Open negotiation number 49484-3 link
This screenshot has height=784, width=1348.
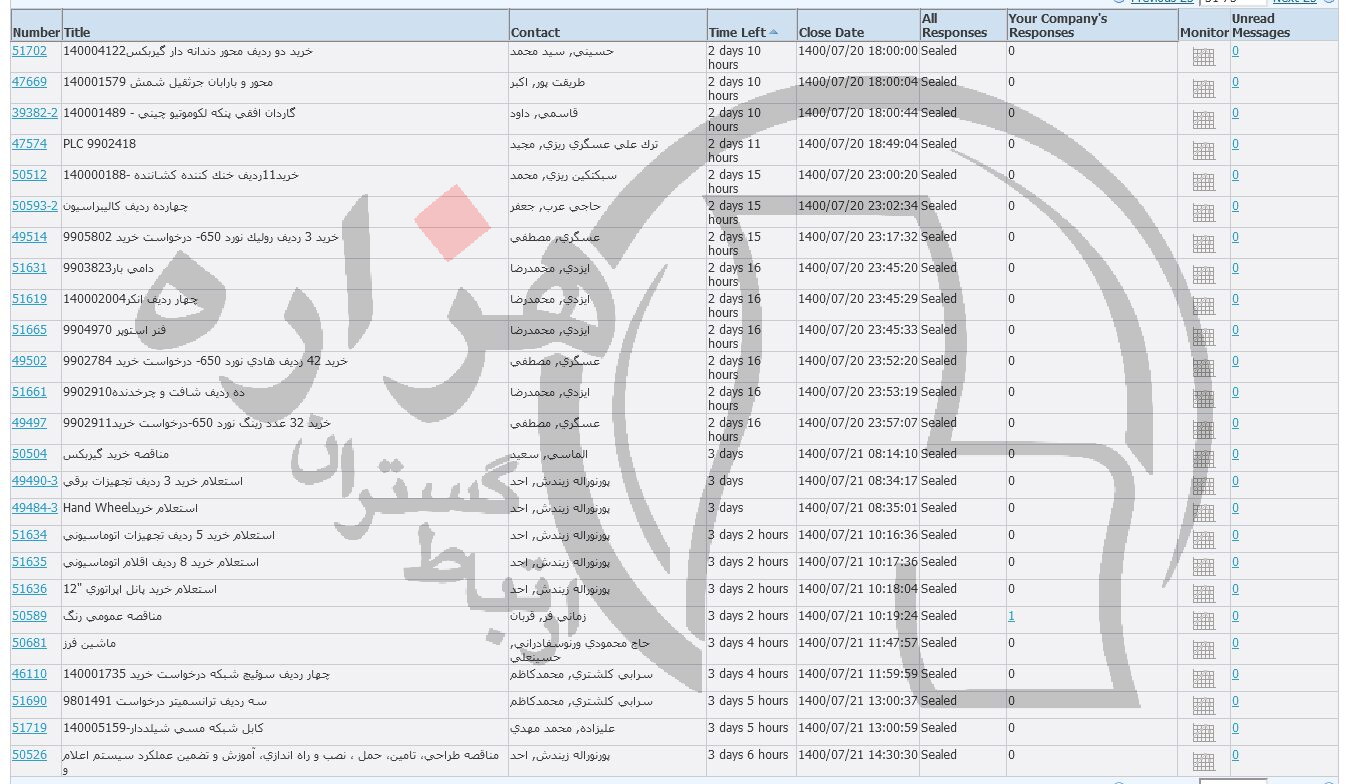tap(35, 508)
